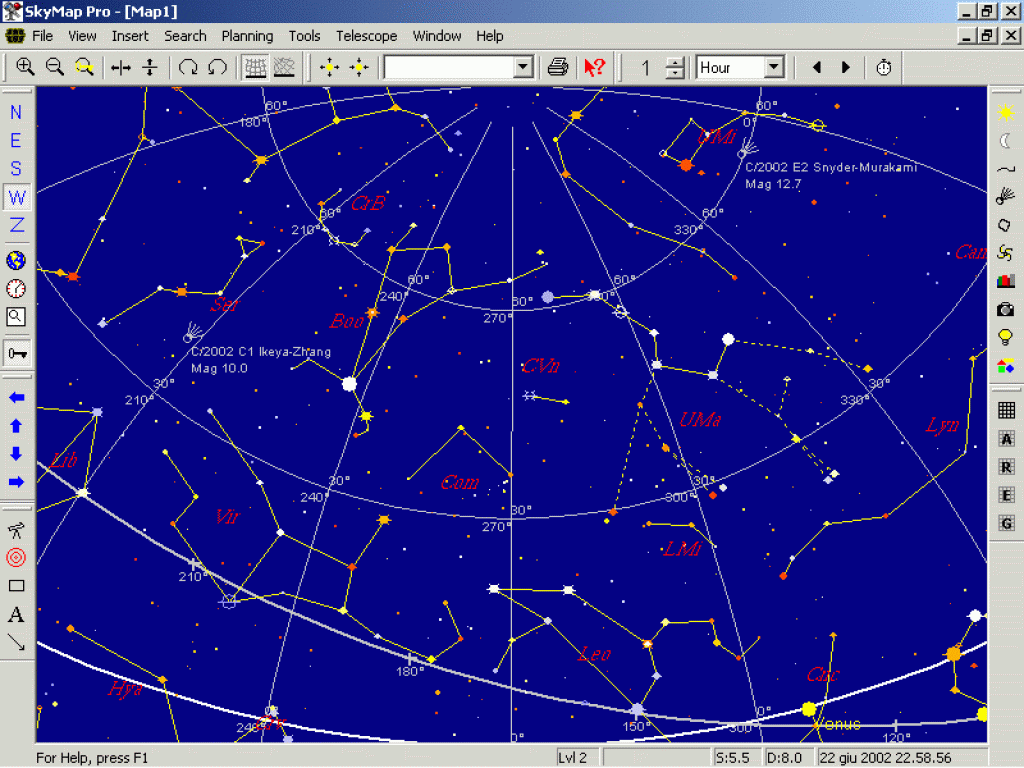Click the step time forward arrow button
Screen dimensions: 1024x768
[x=846, y=67]
